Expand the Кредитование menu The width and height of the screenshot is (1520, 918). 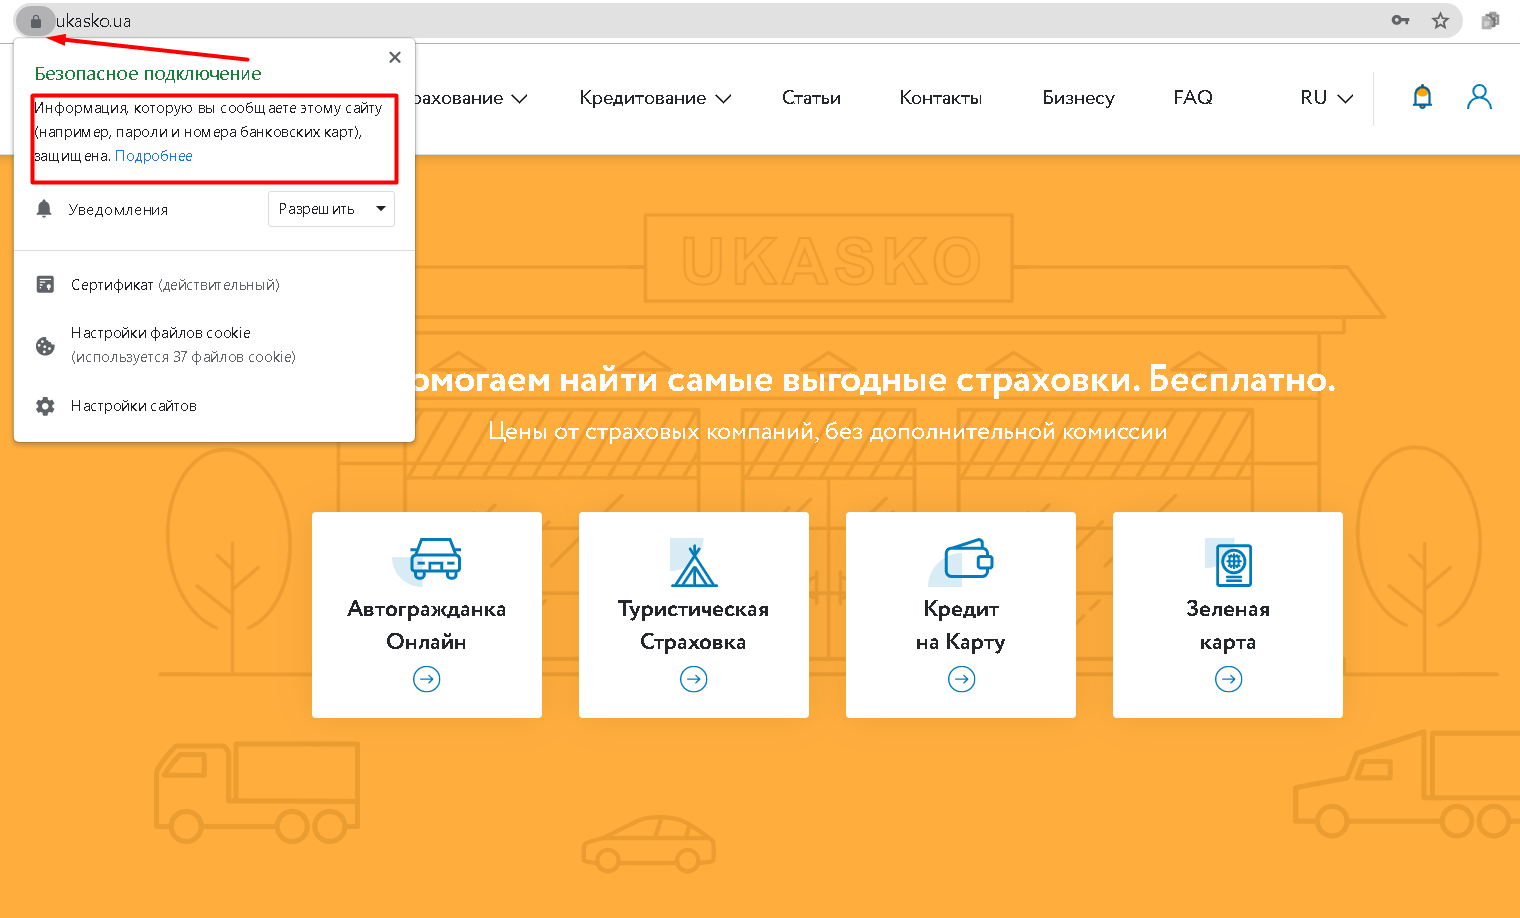click(656, 98)
